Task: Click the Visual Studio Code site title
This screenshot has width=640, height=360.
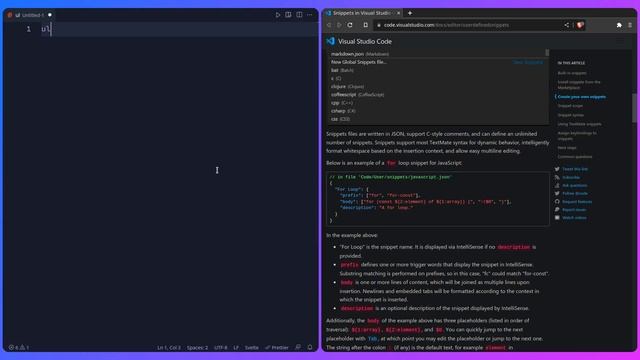Action: click(364, 42)
